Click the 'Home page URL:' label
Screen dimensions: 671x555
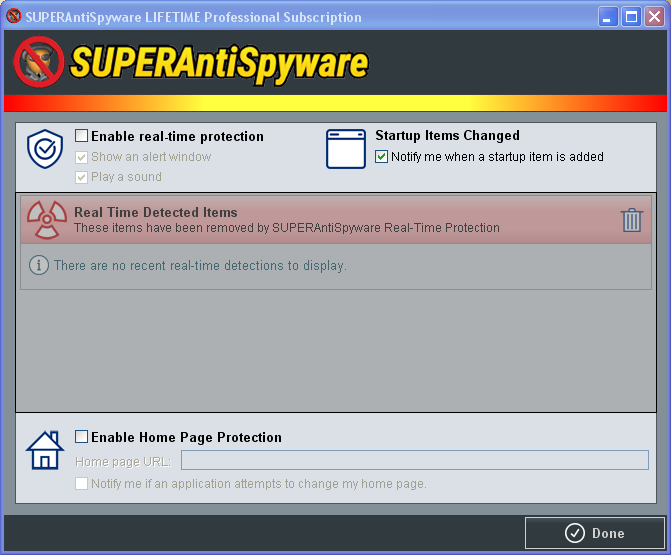[x=123, y=462]
